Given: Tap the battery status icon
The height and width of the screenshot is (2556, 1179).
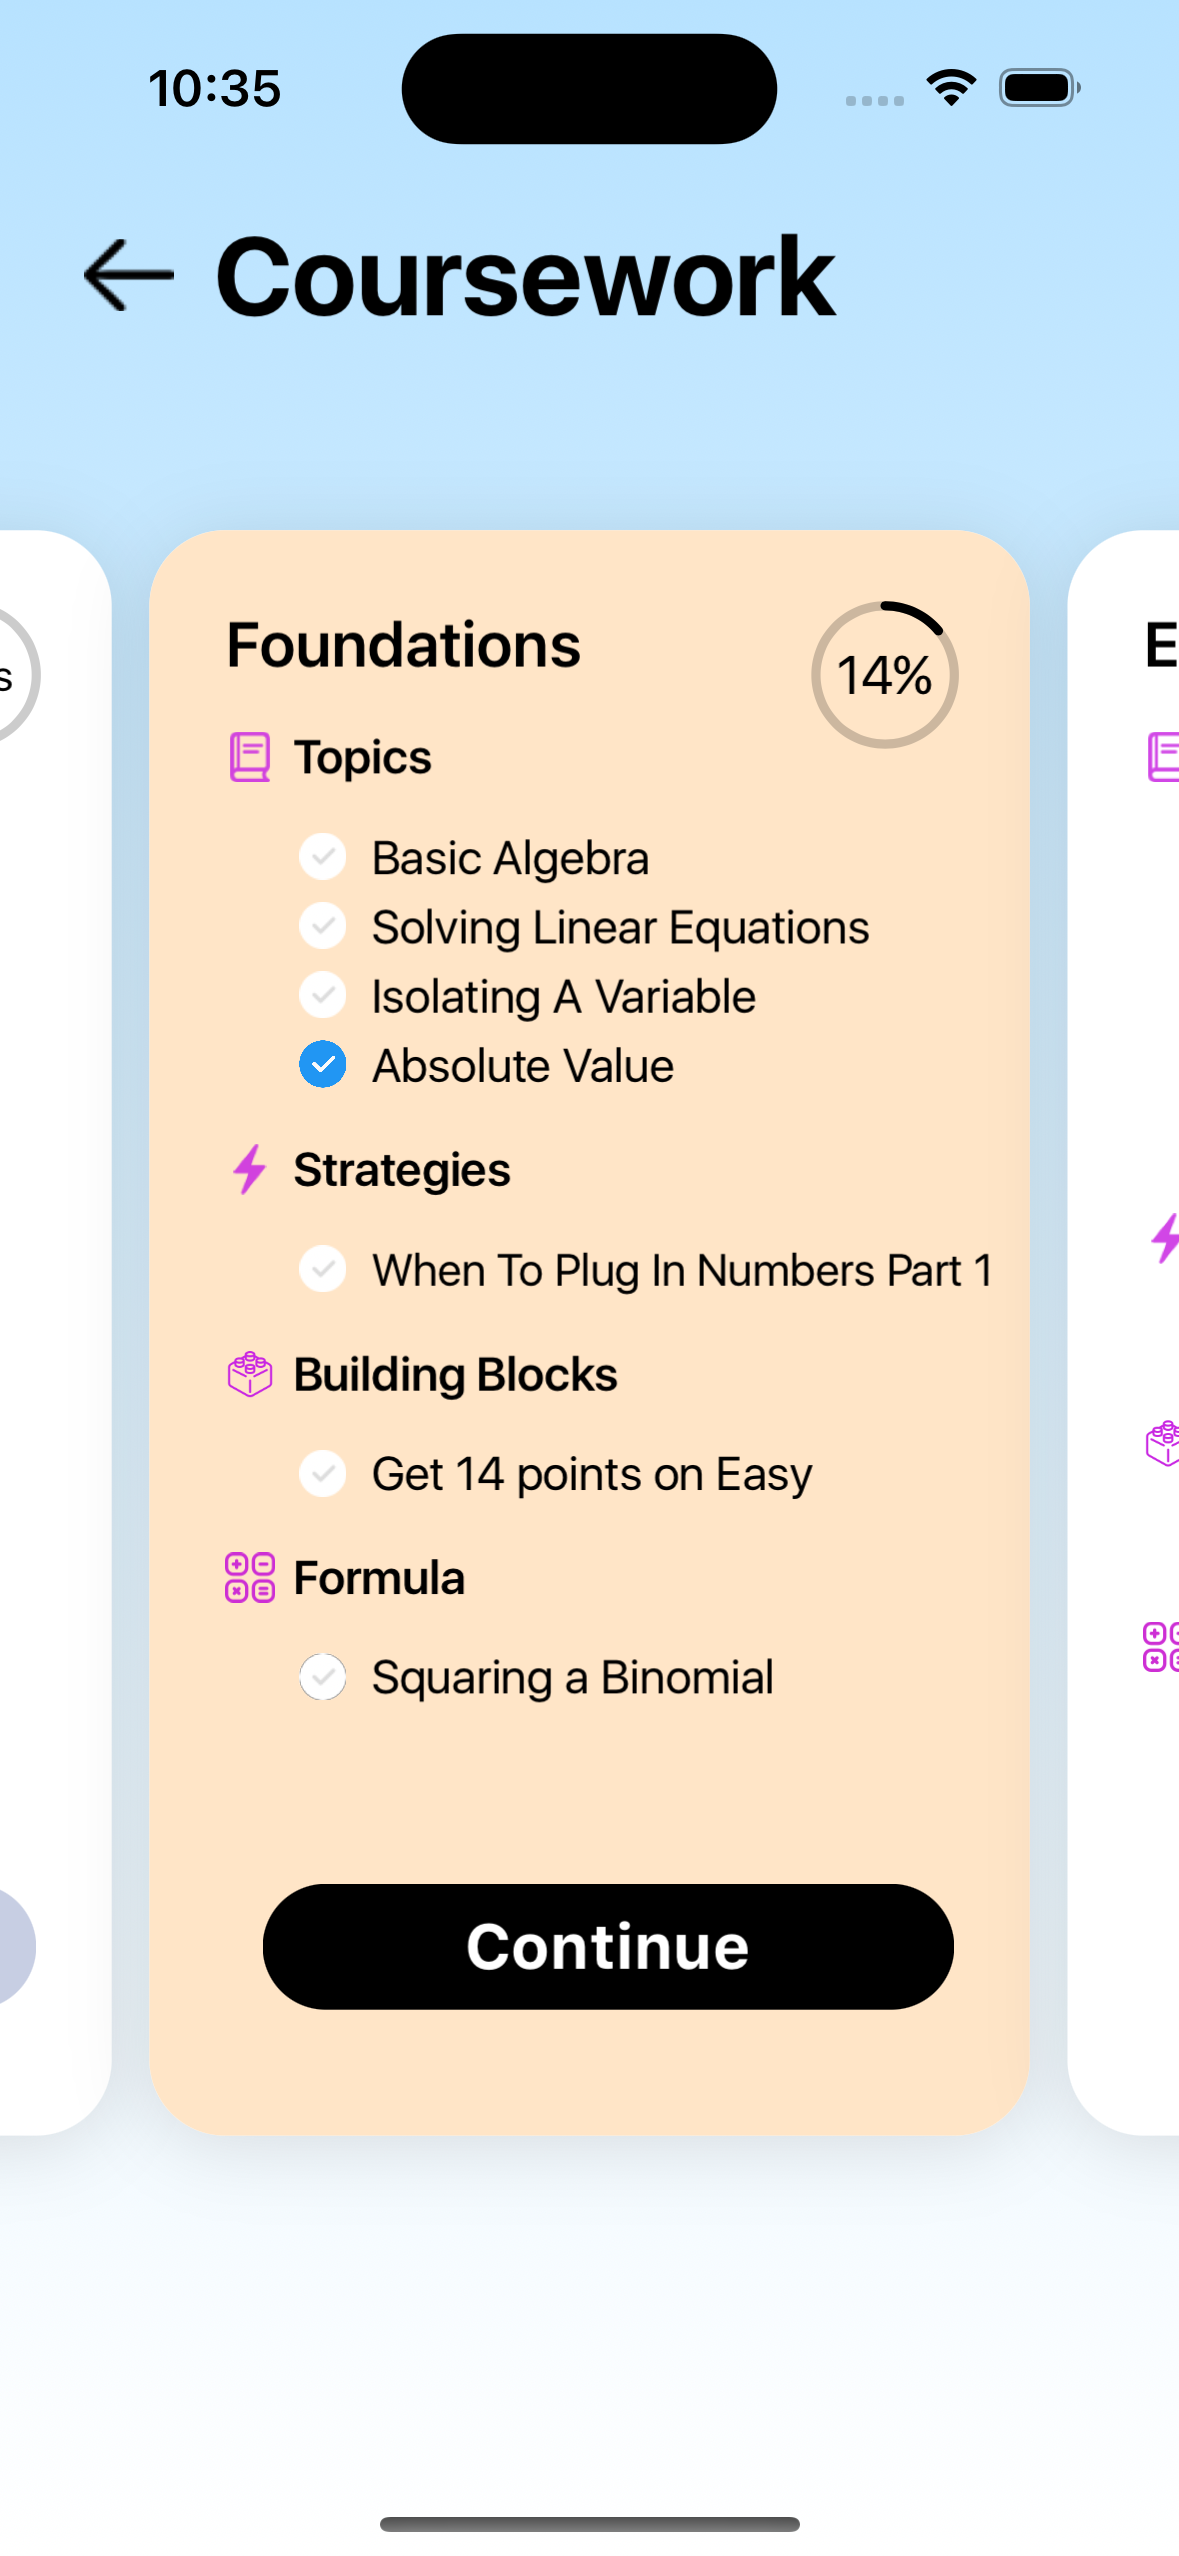Looking at the screenshot, I should pyautogui.click(x=1040, y=88).
